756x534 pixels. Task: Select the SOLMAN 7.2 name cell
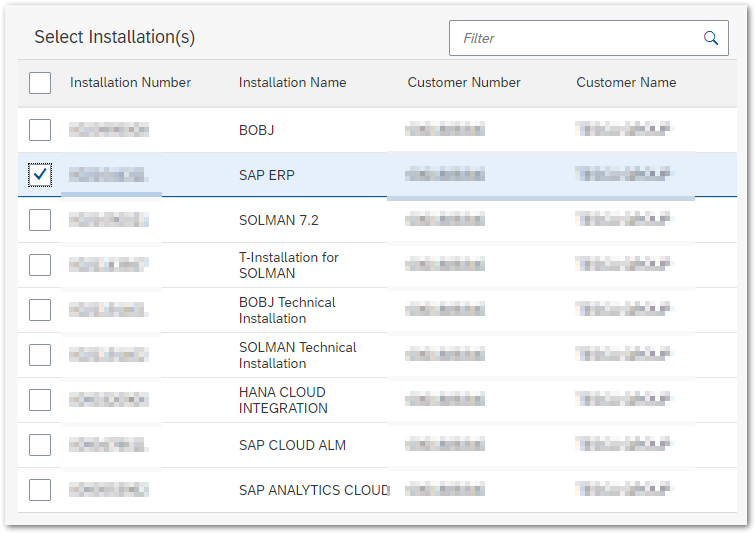tap(279, 220)
